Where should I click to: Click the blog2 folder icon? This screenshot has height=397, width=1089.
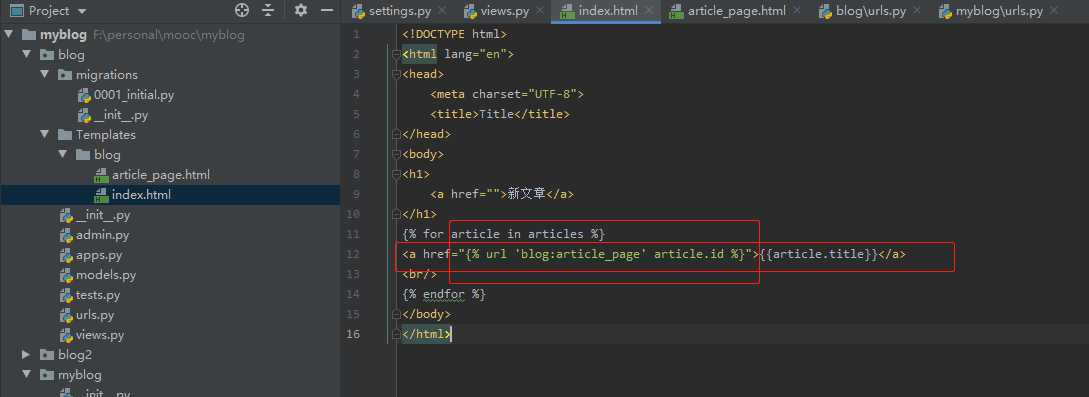(47, 355)
